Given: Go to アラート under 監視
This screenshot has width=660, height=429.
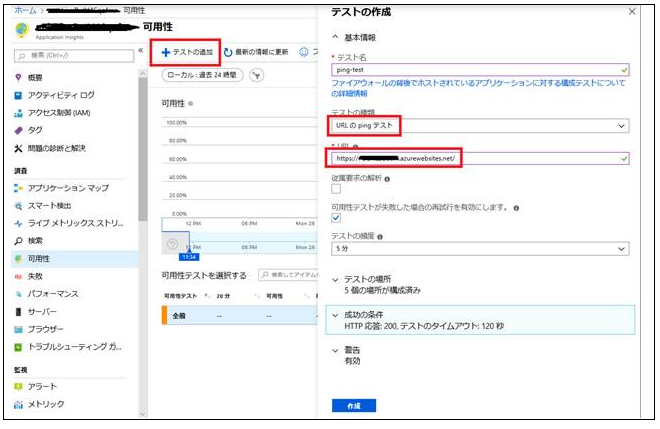Looking at the screenshot, I should pyautogui.click(x=42, y=386).
